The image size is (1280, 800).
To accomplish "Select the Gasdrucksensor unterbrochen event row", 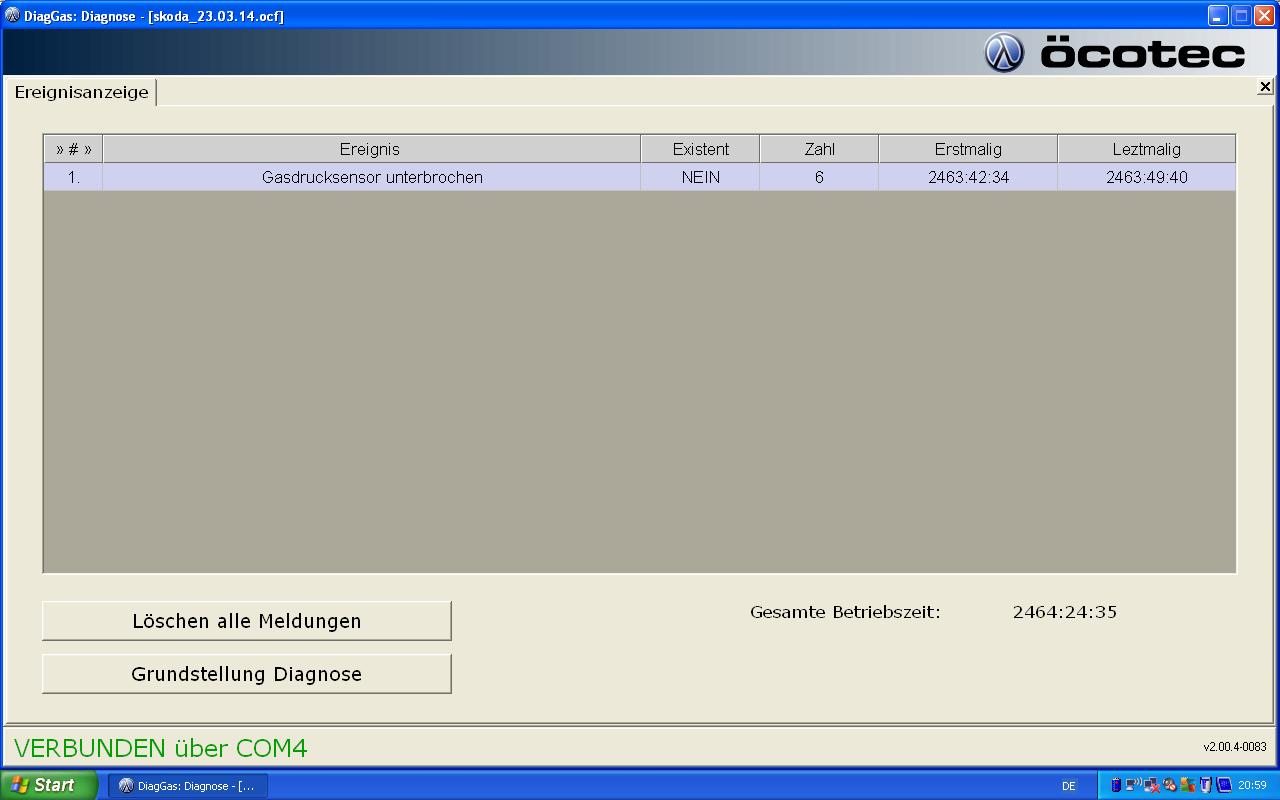I will click(x=372, y=178).
